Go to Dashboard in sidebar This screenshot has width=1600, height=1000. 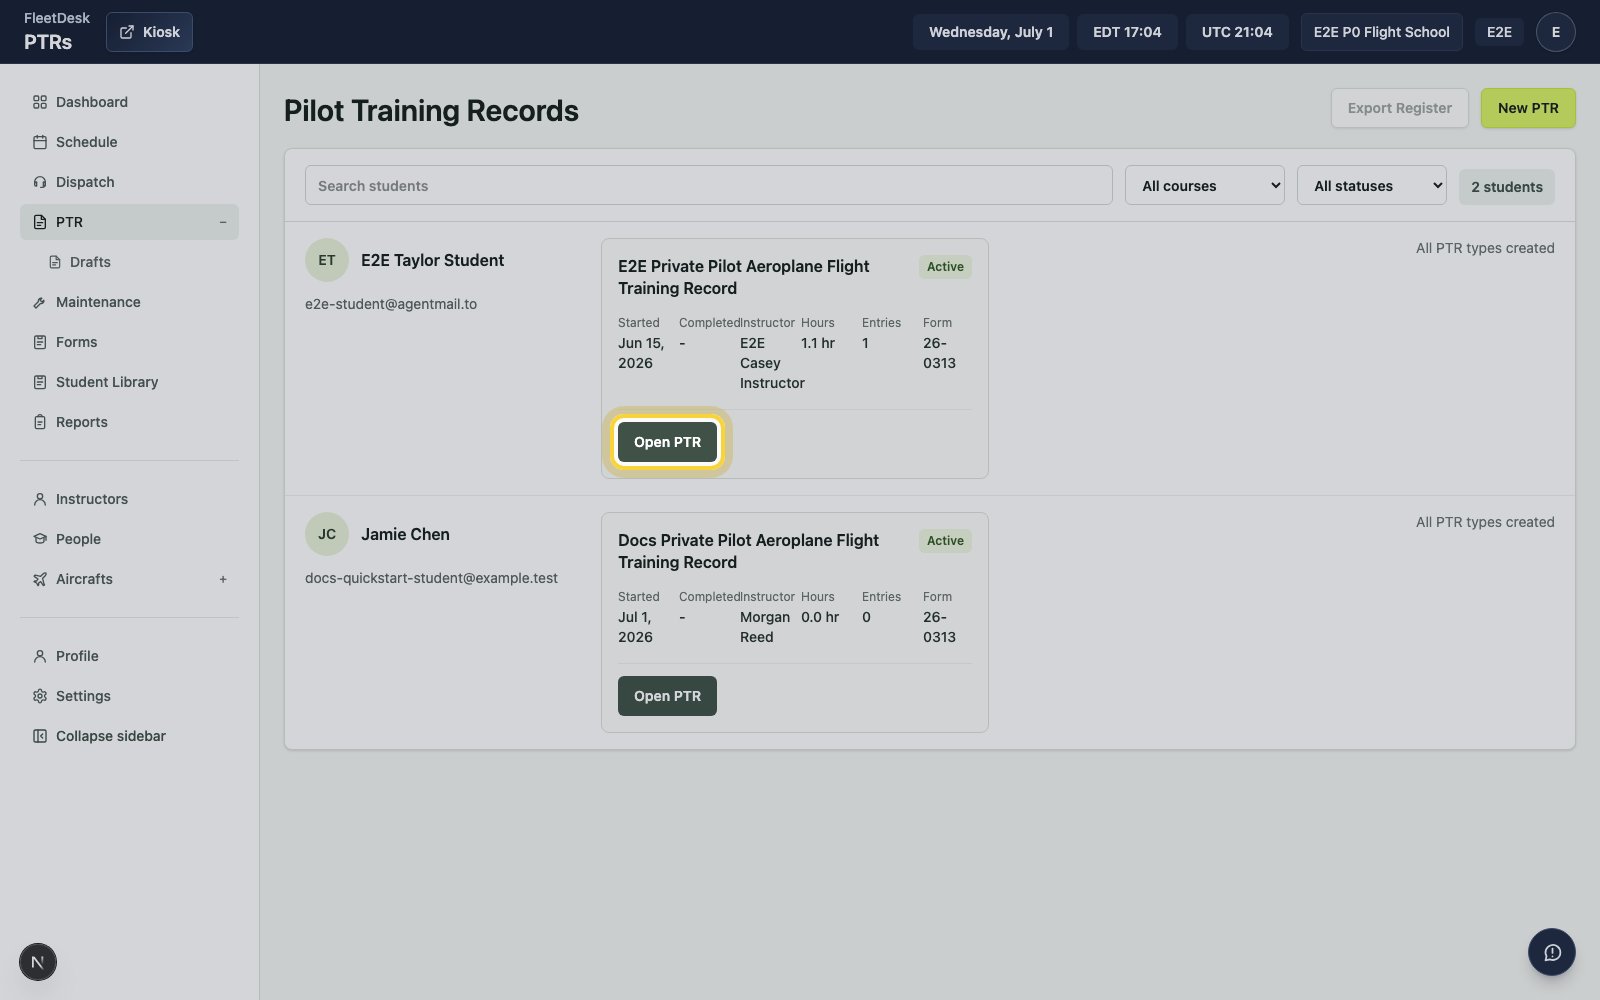[x=129, y=102]
